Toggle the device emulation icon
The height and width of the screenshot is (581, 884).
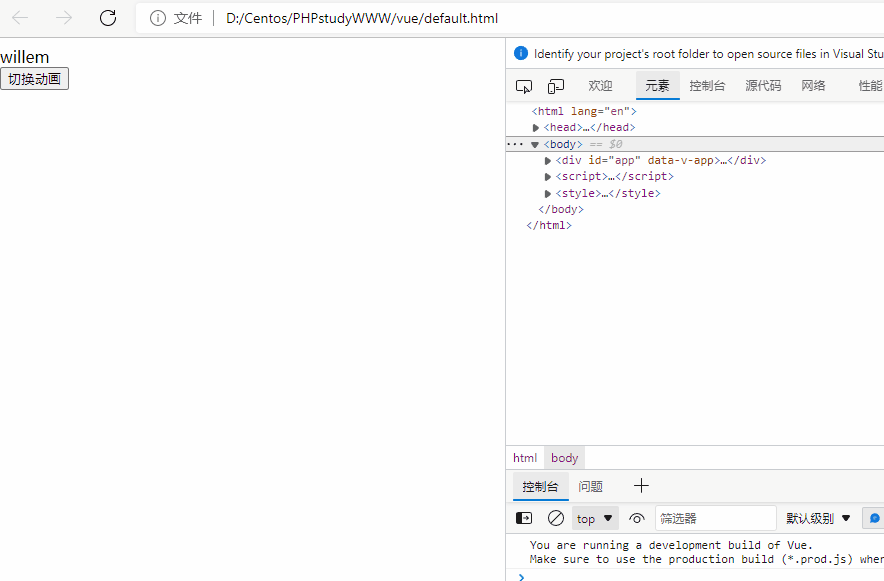point(556,86)
